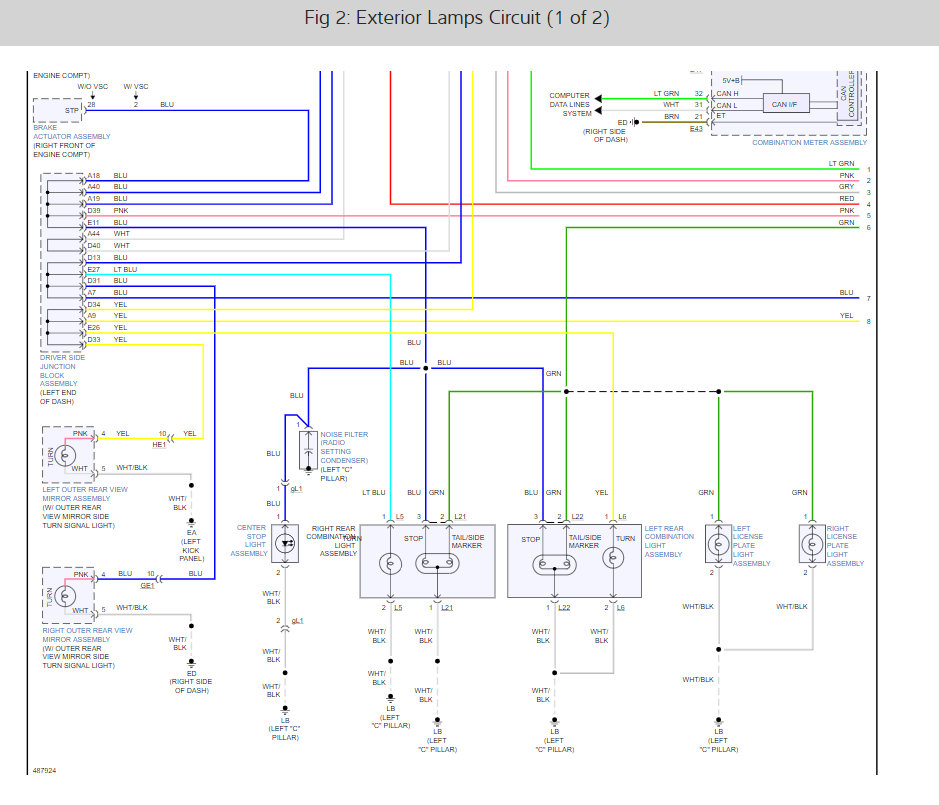The width and height of the screenshot is (939, 805).
Task: Click the LB ground below license plate lights
Action: (718, 722)
